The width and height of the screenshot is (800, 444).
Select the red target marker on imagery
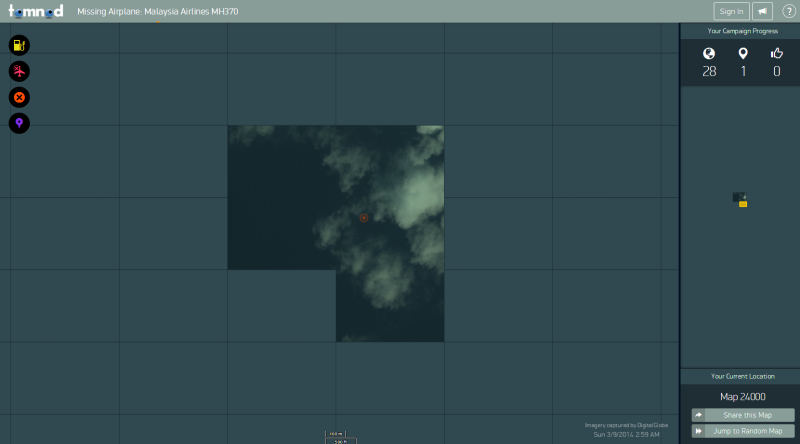click(x=364, y=218)
